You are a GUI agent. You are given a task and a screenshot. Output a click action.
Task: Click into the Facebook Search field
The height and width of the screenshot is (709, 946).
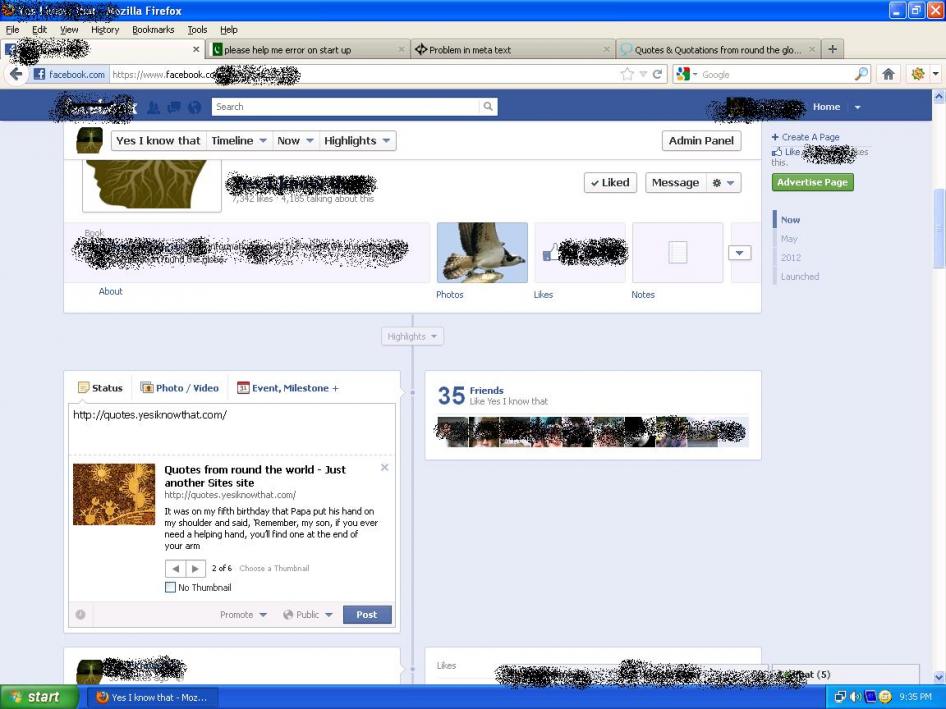(x=345, y=107)
